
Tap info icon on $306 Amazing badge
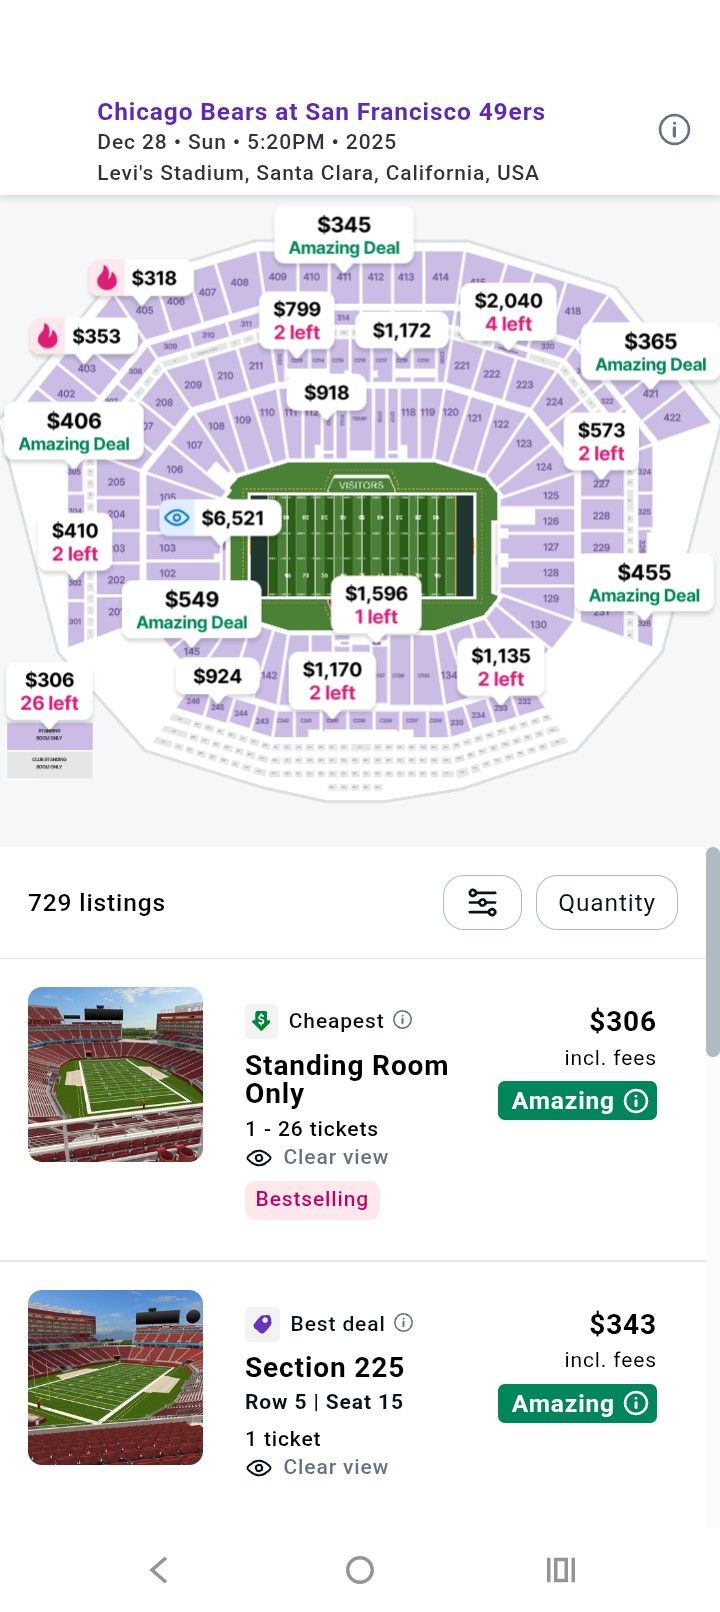tap(636, 1101)
